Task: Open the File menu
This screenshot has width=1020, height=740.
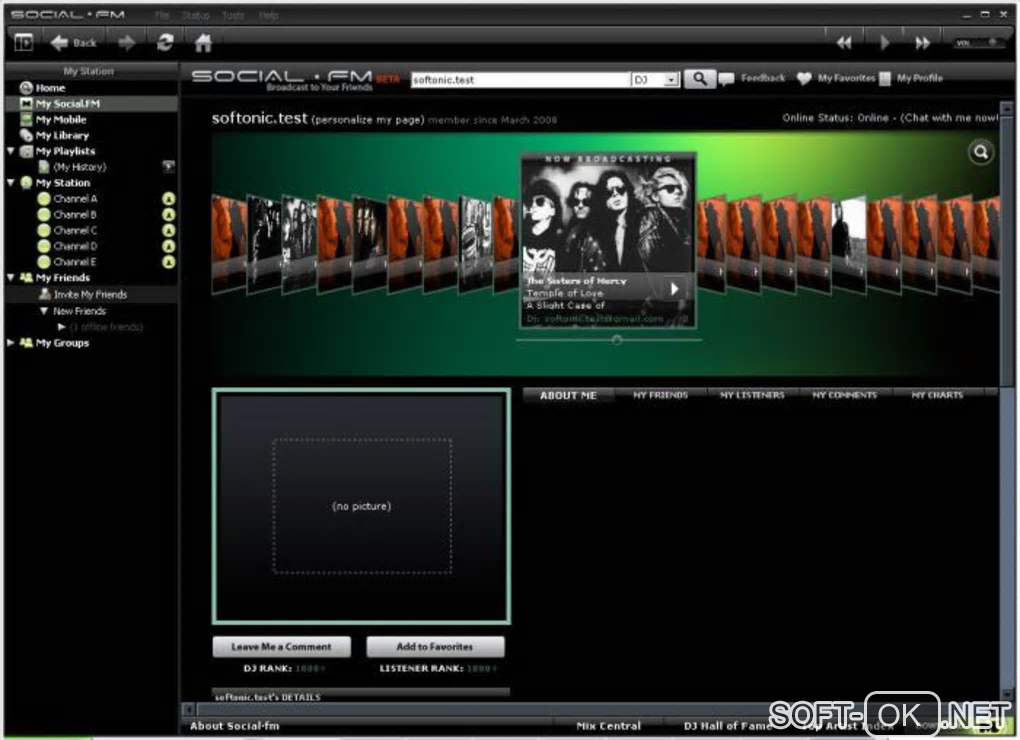Action: pos(161,14)
